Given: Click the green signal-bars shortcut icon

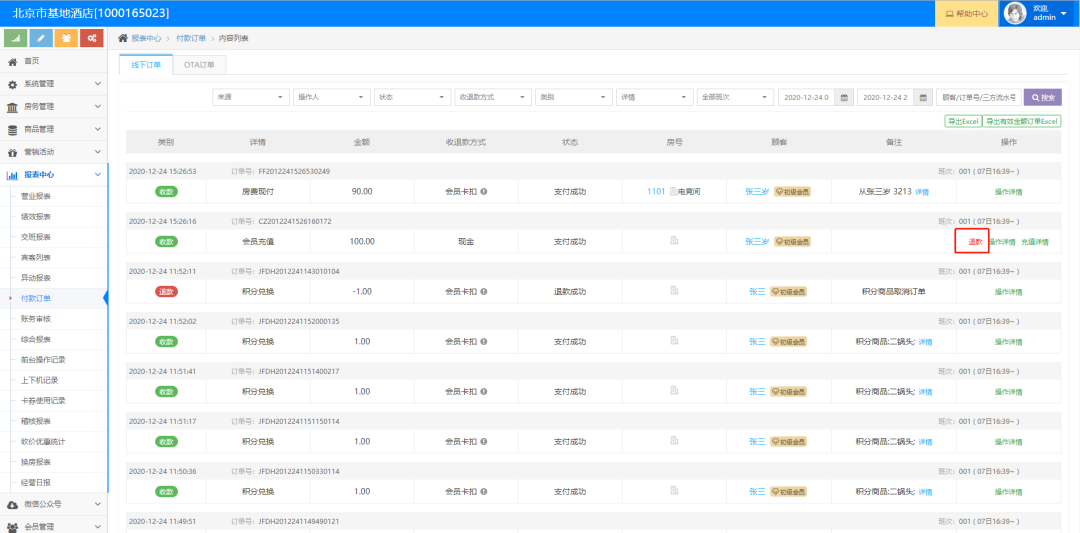Looking at the screenshot, I should pos(16,38).
